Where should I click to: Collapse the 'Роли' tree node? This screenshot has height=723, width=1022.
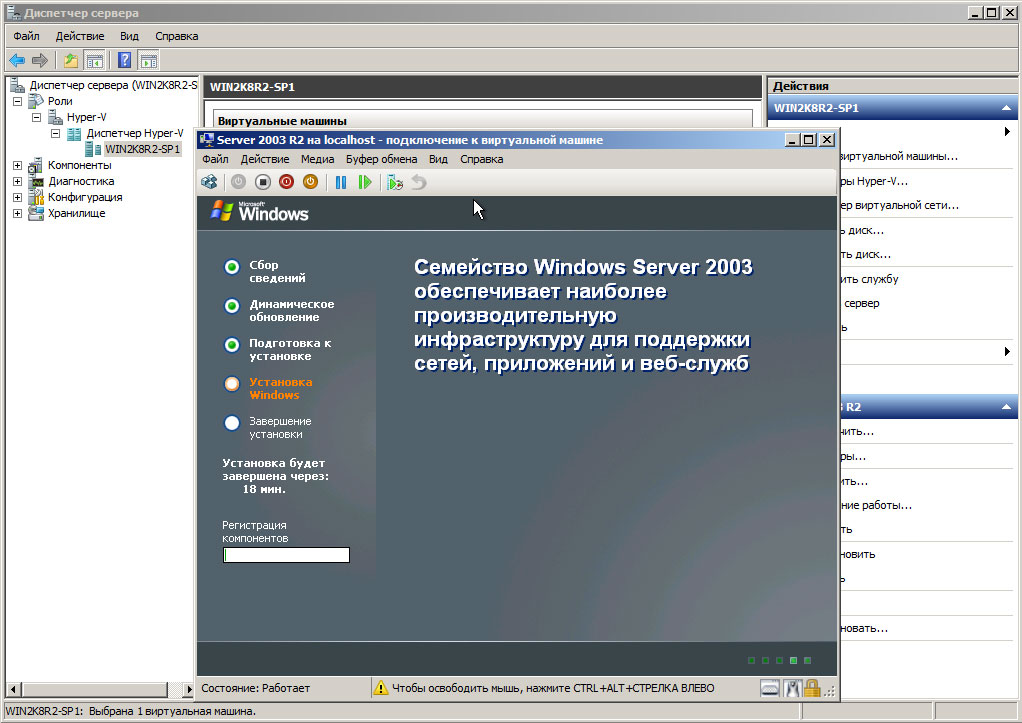18,101
